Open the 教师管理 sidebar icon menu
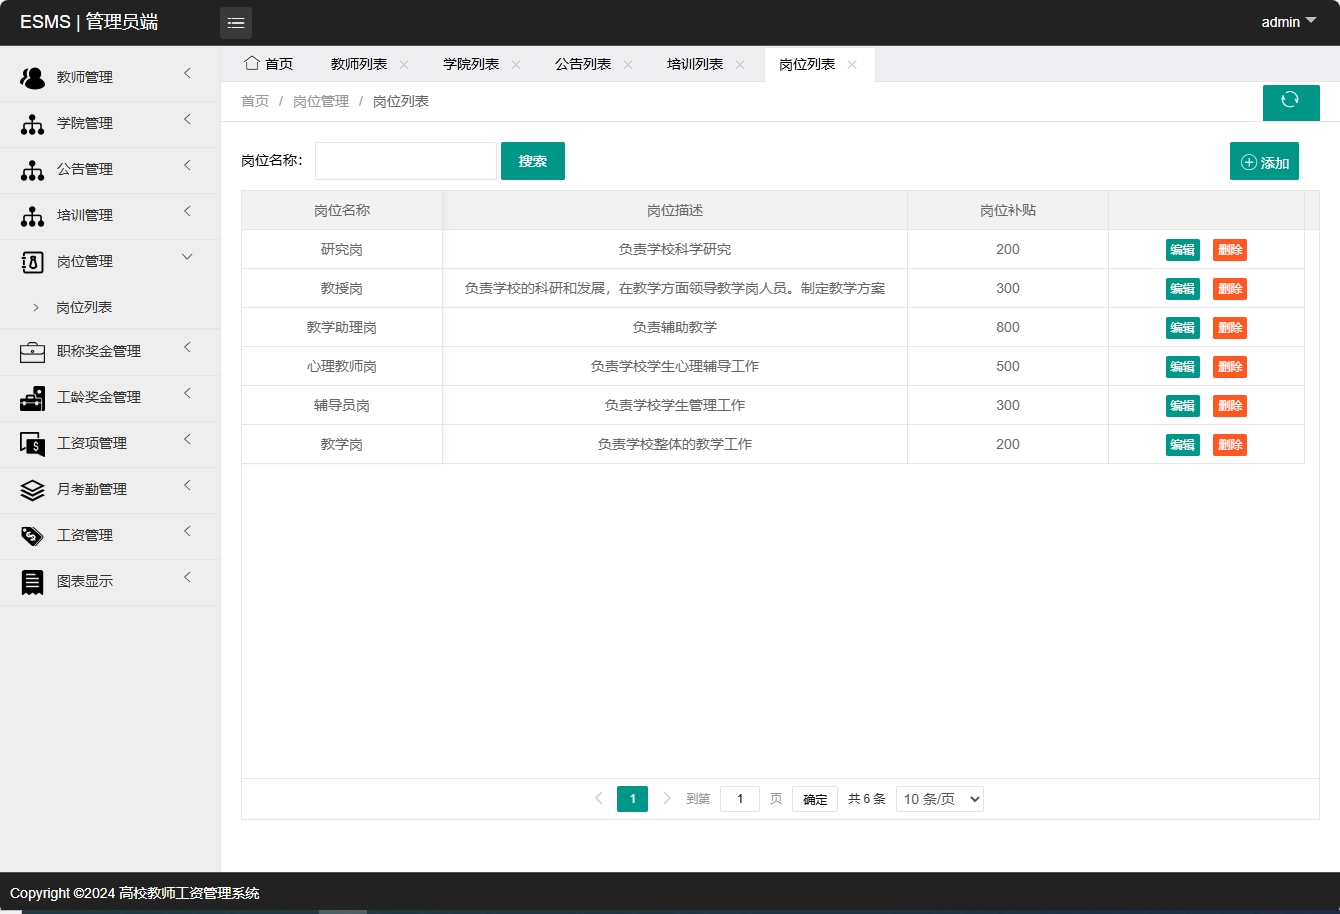The width and height of the screenshot is (1340, 914). pyautogui.click(x=31, y=76)
